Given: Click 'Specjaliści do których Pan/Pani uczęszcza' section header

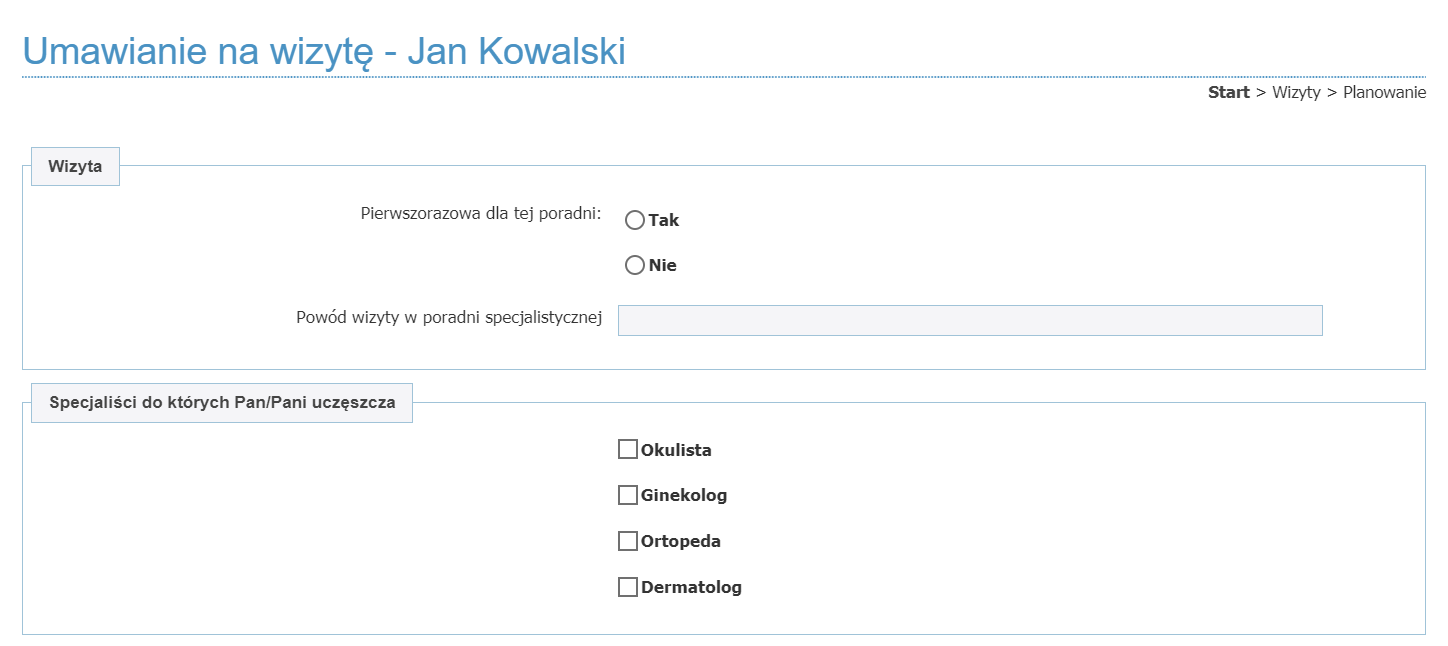Looking at the screenshot, I should click(x=222, y=403).
